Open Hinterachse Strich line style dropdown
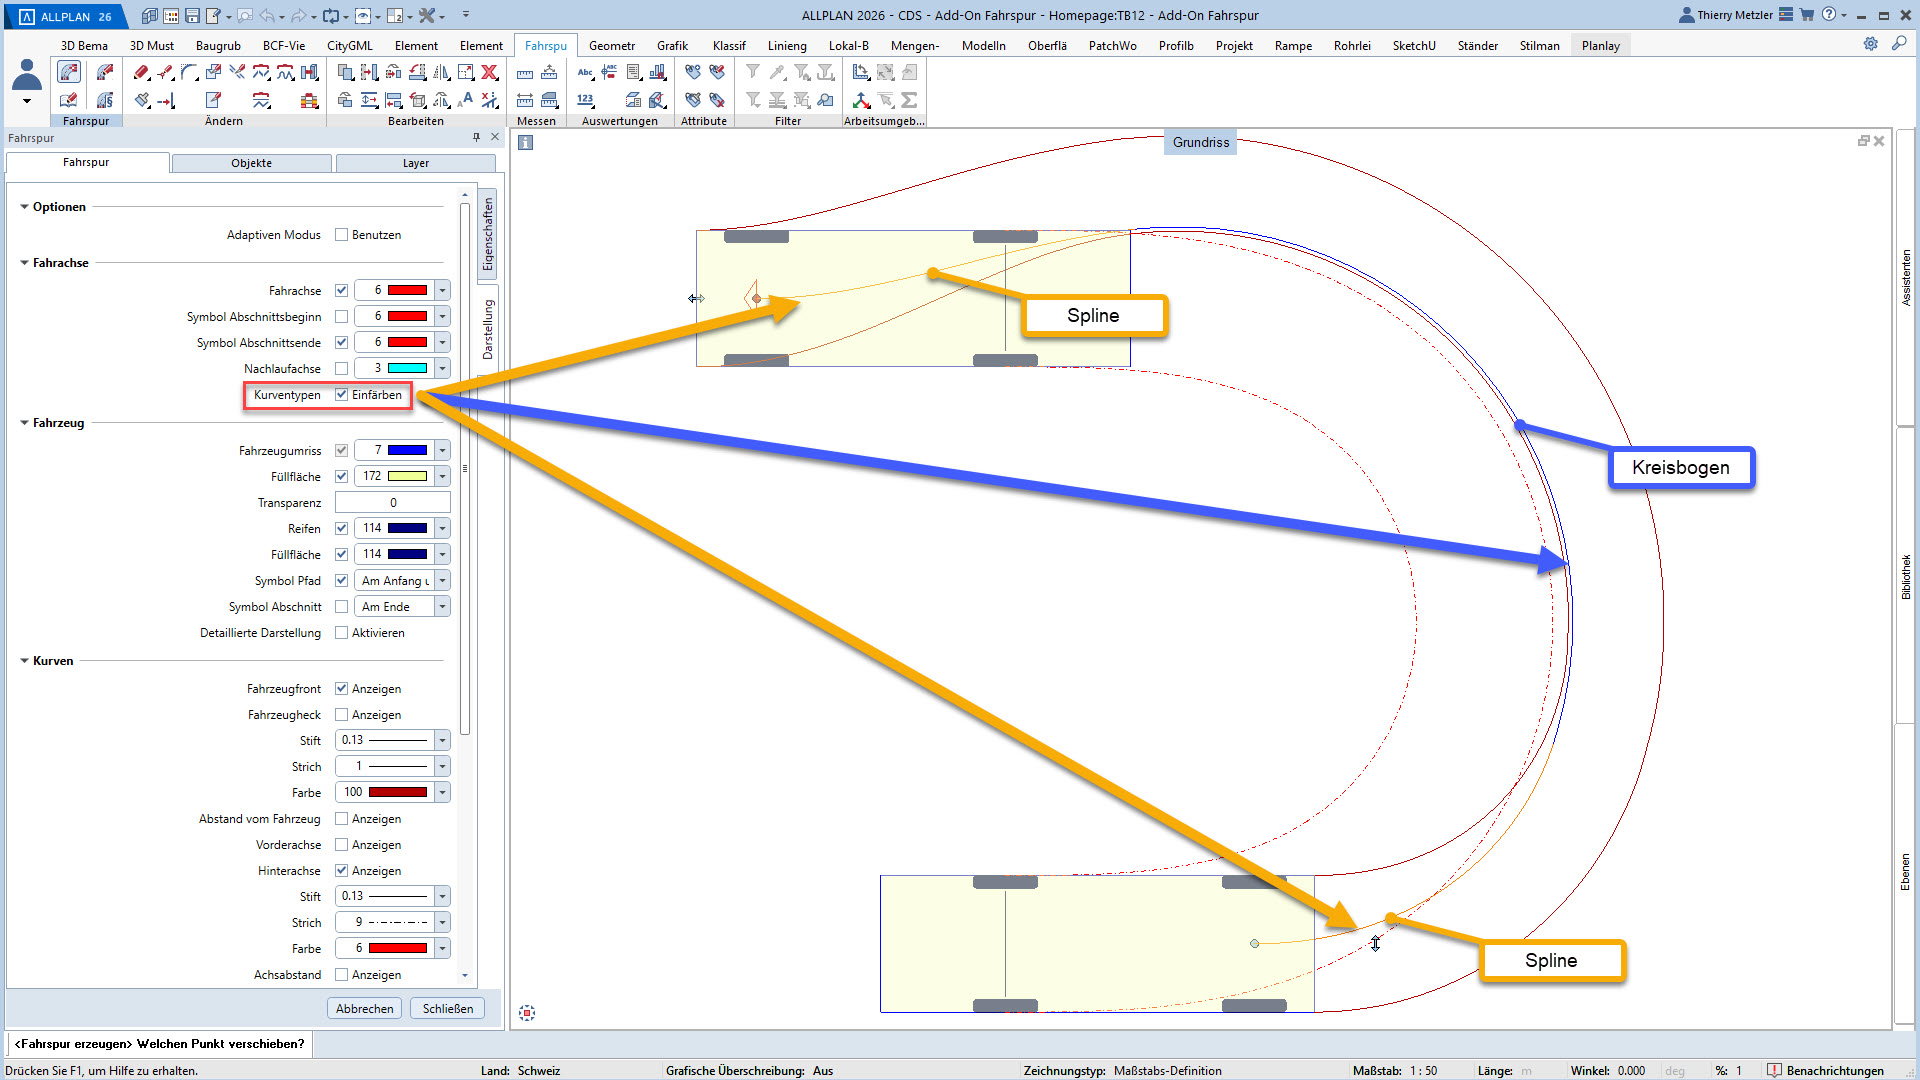1920x1080 pixels. pos(442,923)
